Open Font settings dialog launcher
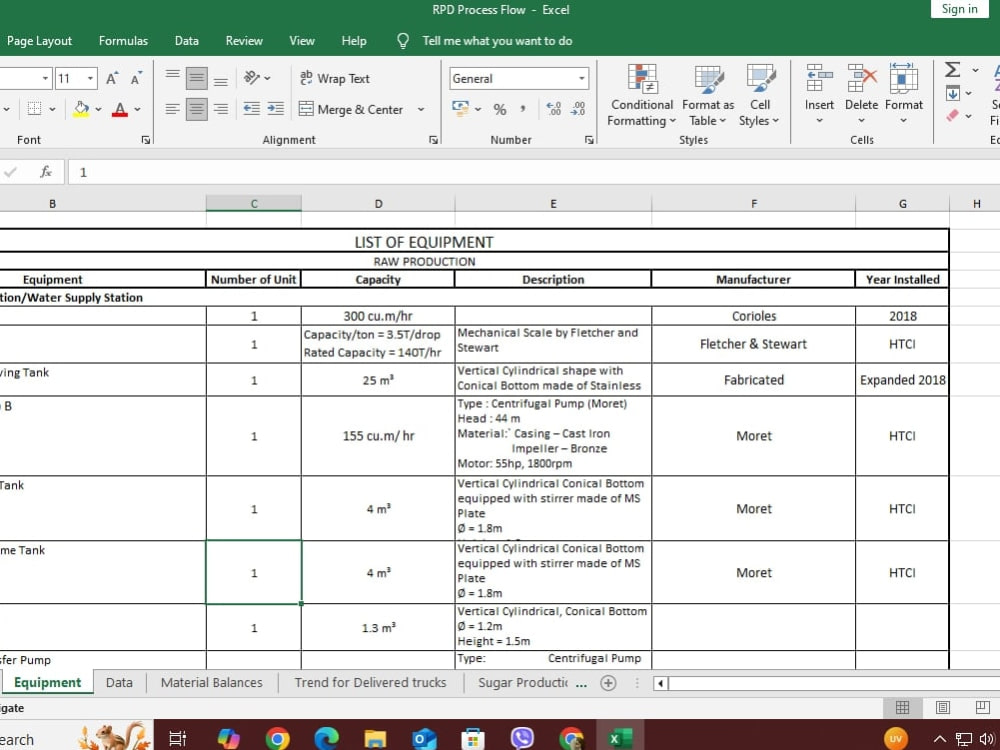1000x750 pixels. tap(145, 140)
